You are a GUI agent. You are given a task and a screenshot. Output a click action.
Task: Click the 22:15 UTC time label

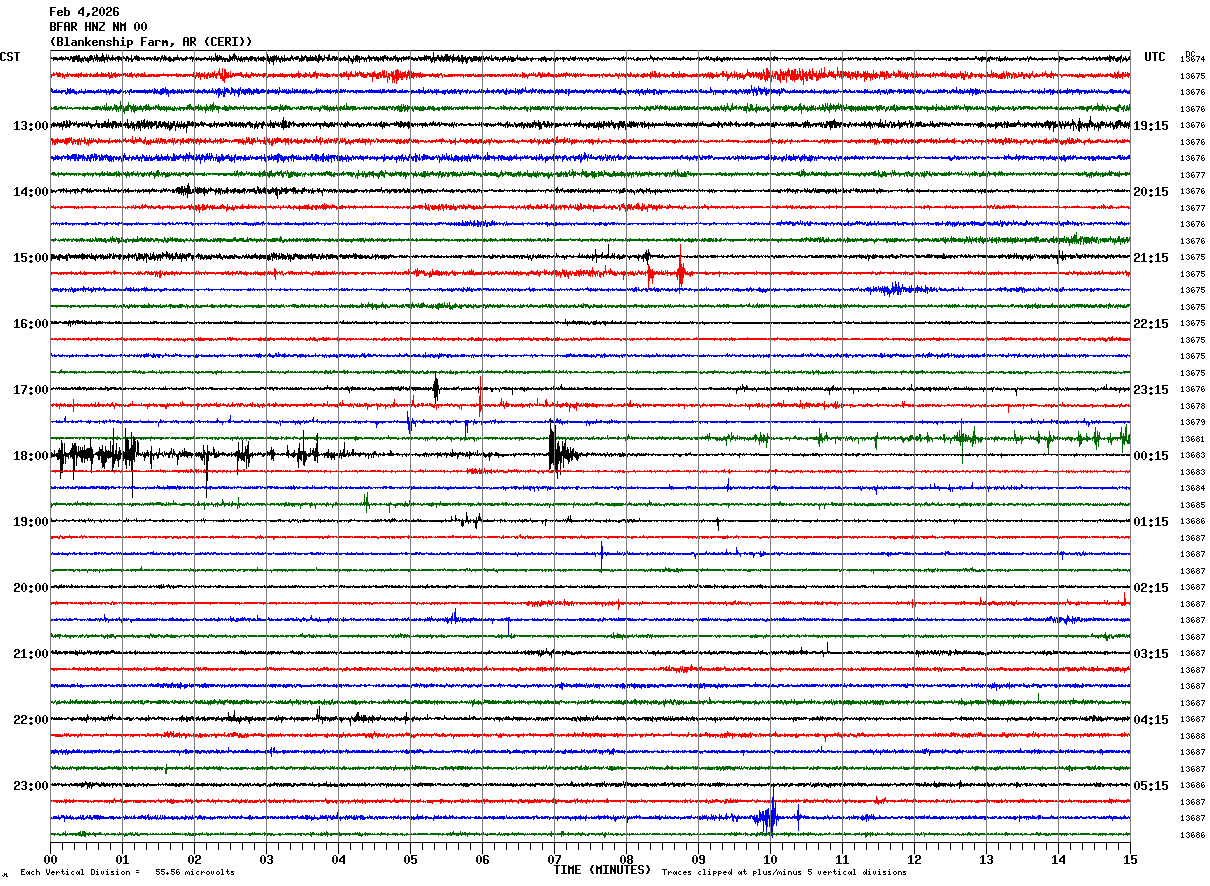click(x=1151, y=324)
